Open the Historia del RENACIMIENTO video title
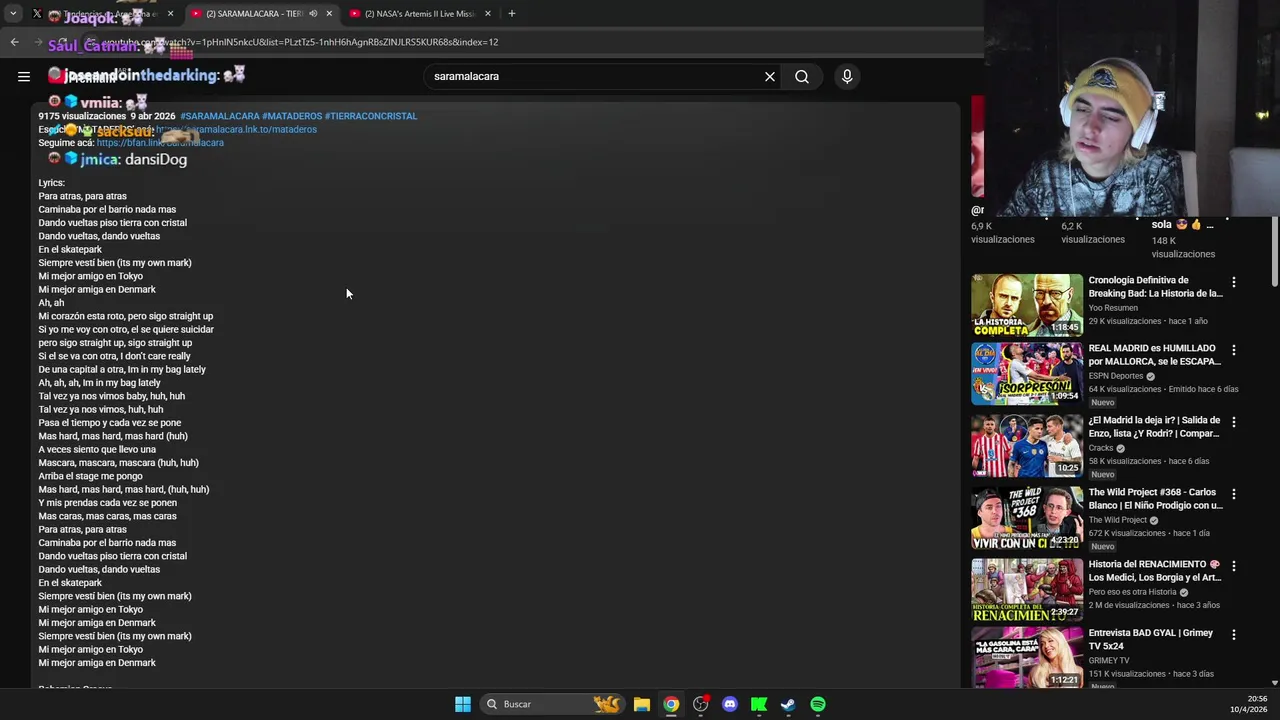Image resolution: width=1280 pixels, height=720 pixels. pos(1154,571)
